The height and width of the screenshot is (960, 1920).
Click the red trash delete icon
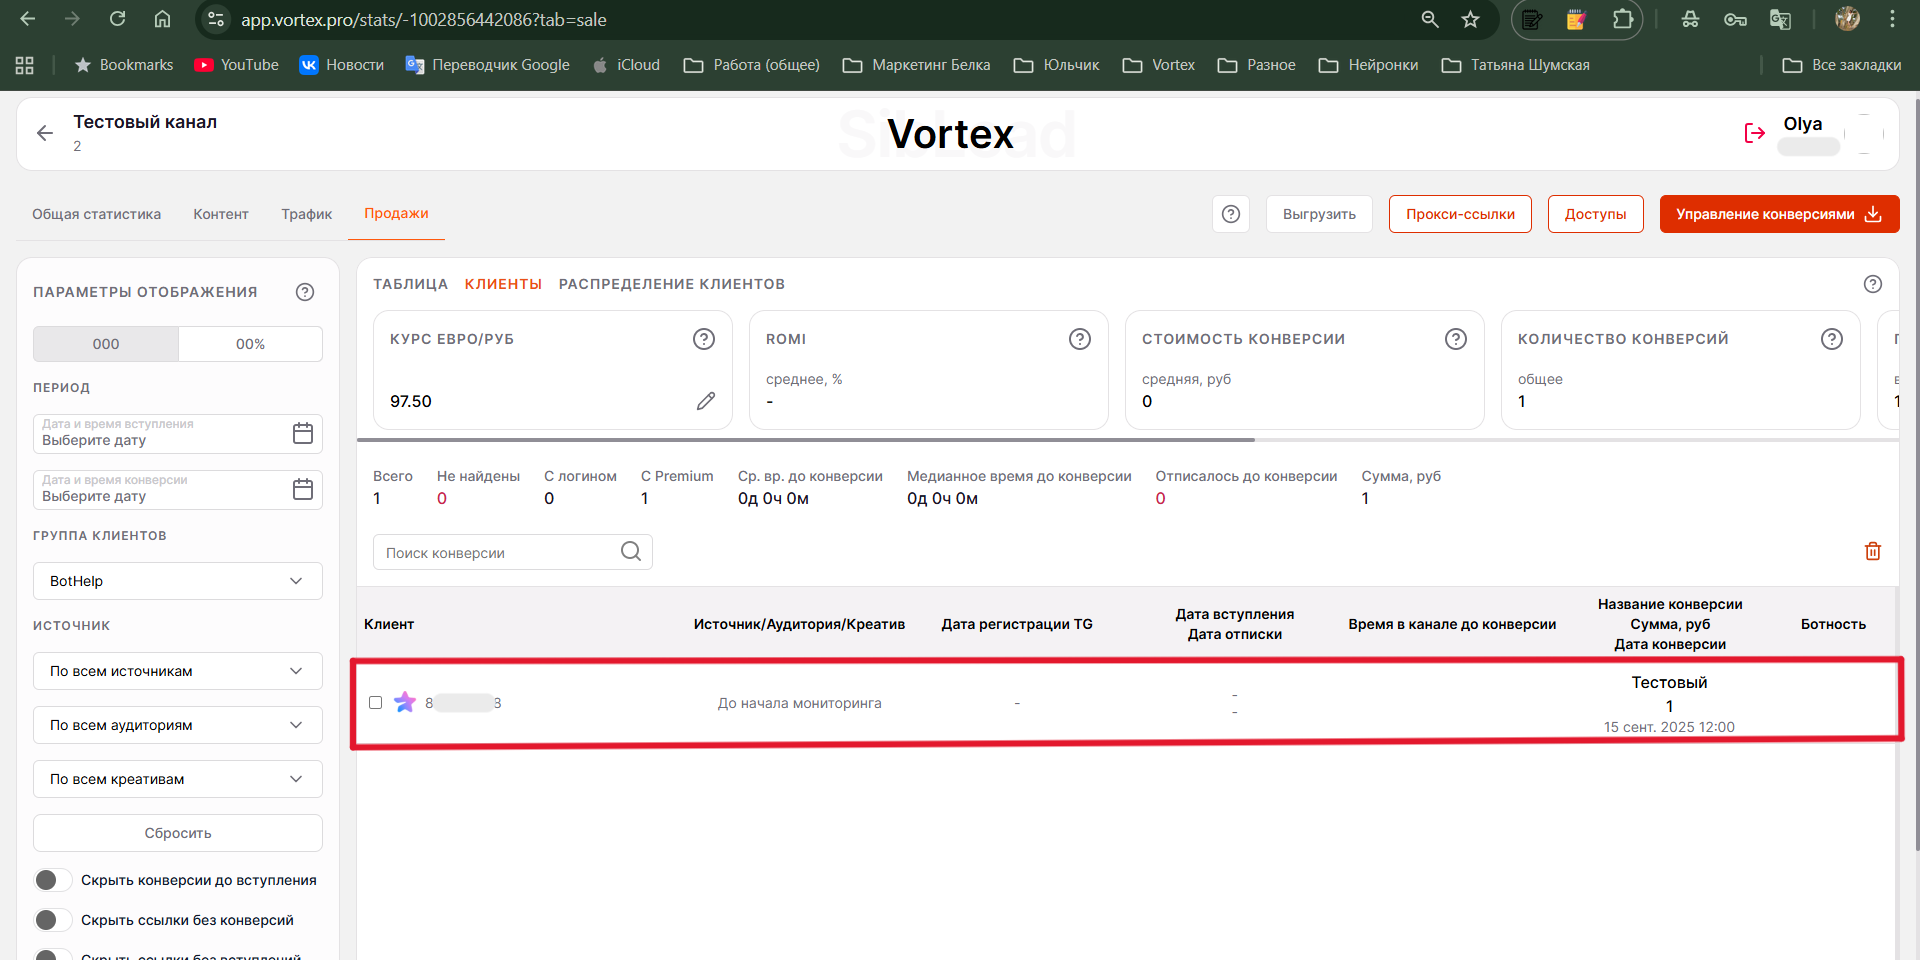pos(1872,551)
